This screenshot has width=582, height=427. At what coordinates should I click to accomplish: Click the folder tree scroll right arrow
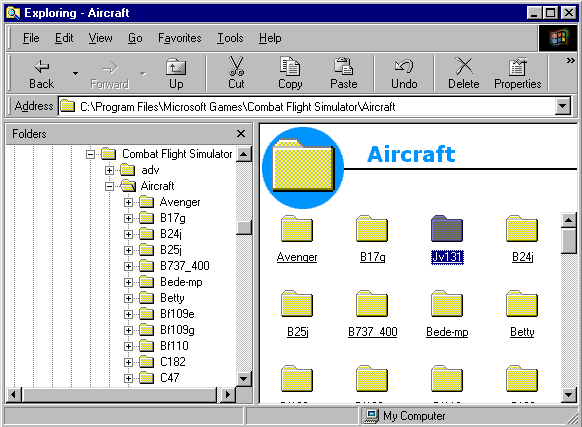point(228,394)
